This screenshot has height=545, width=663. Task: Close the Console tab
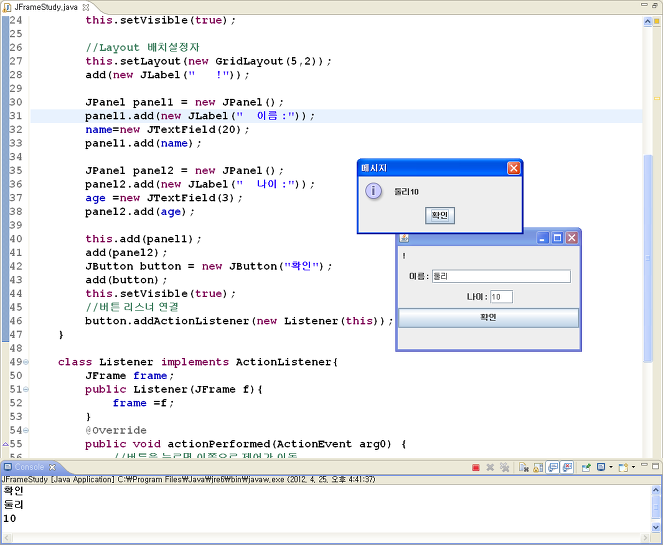(x=52, y=467)
